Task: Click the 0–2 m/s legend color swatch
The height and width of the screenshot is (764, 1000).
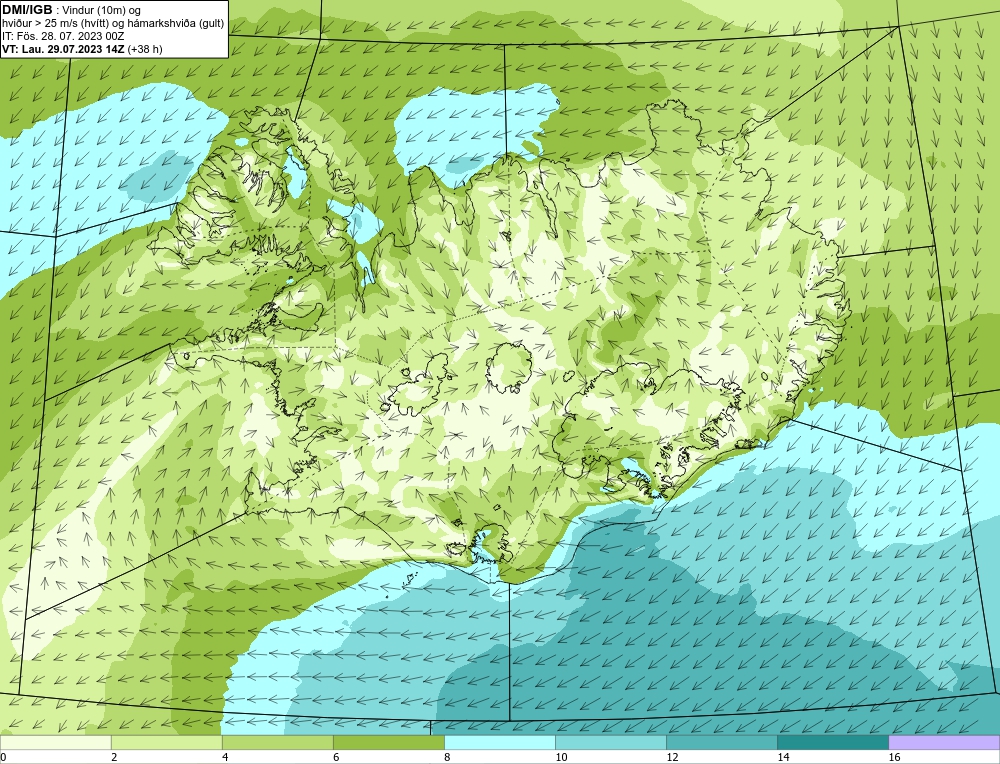Action: (55, 742)
